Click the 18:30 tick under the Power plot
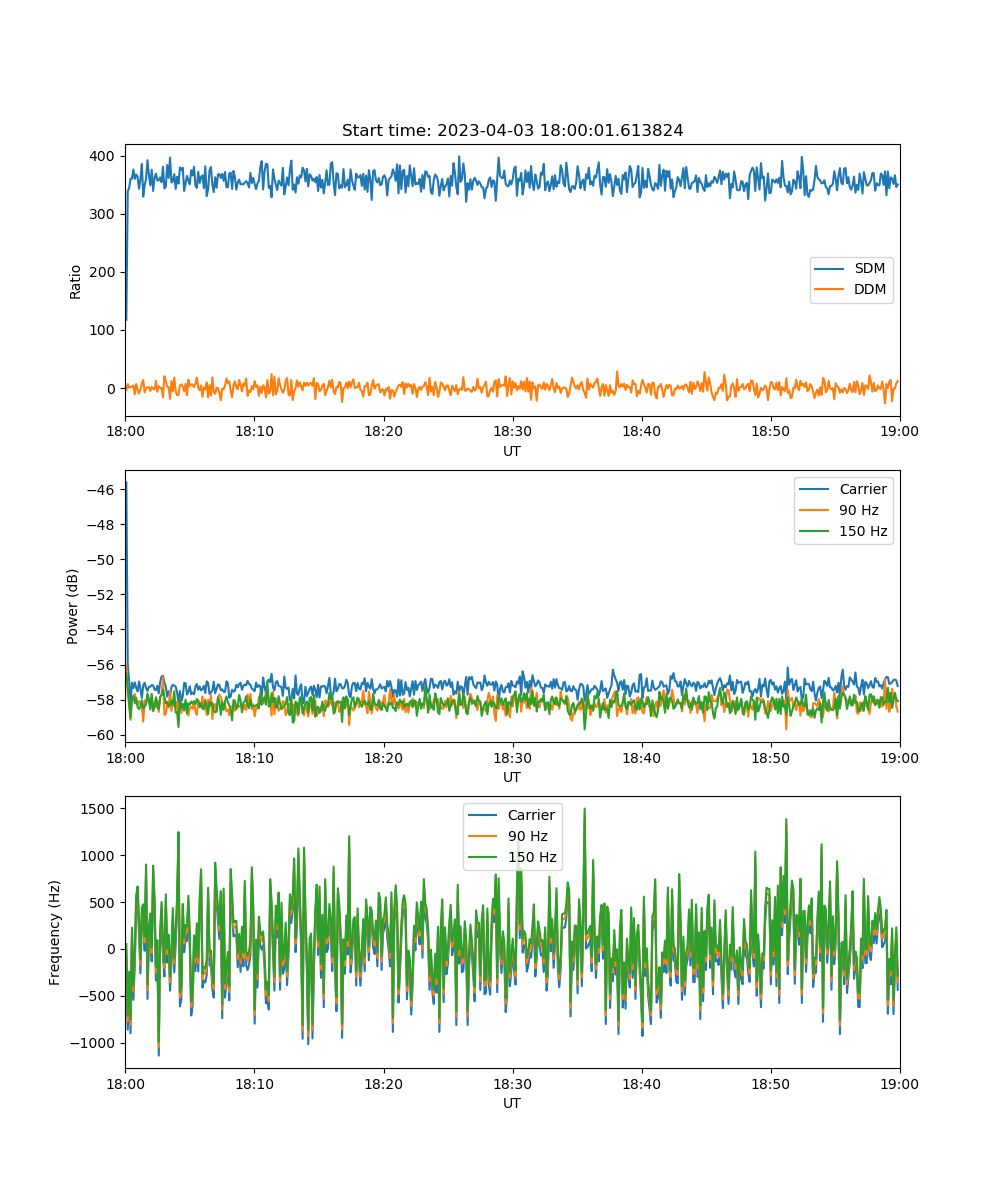 tap(512, 757)
